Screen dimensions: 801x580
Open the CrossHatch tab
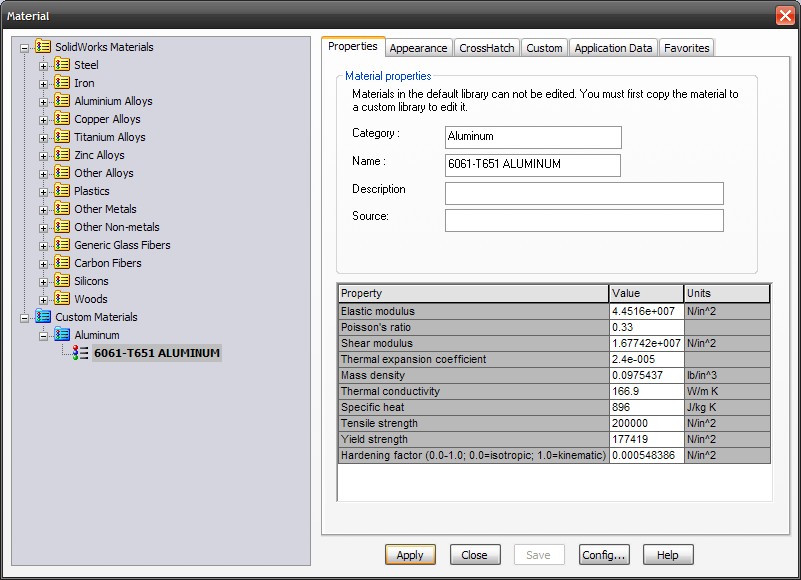tap(487, 48)
